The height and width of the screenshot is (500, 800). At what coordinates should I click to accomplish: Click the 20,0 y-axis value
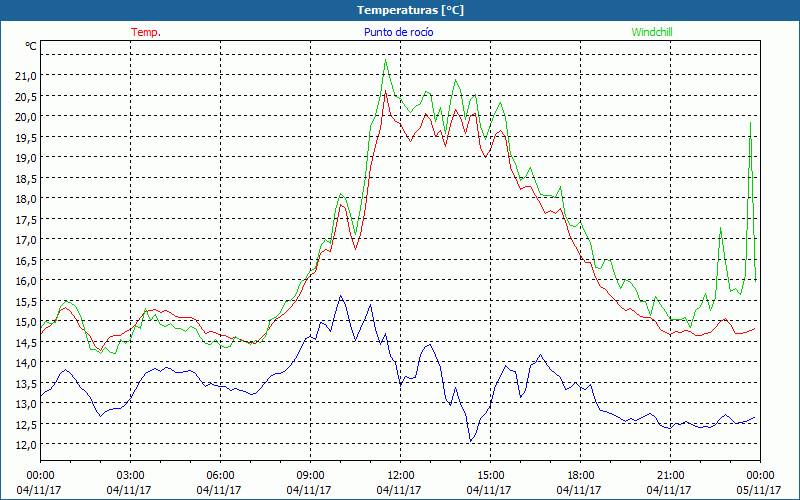(x=27, y=116)
